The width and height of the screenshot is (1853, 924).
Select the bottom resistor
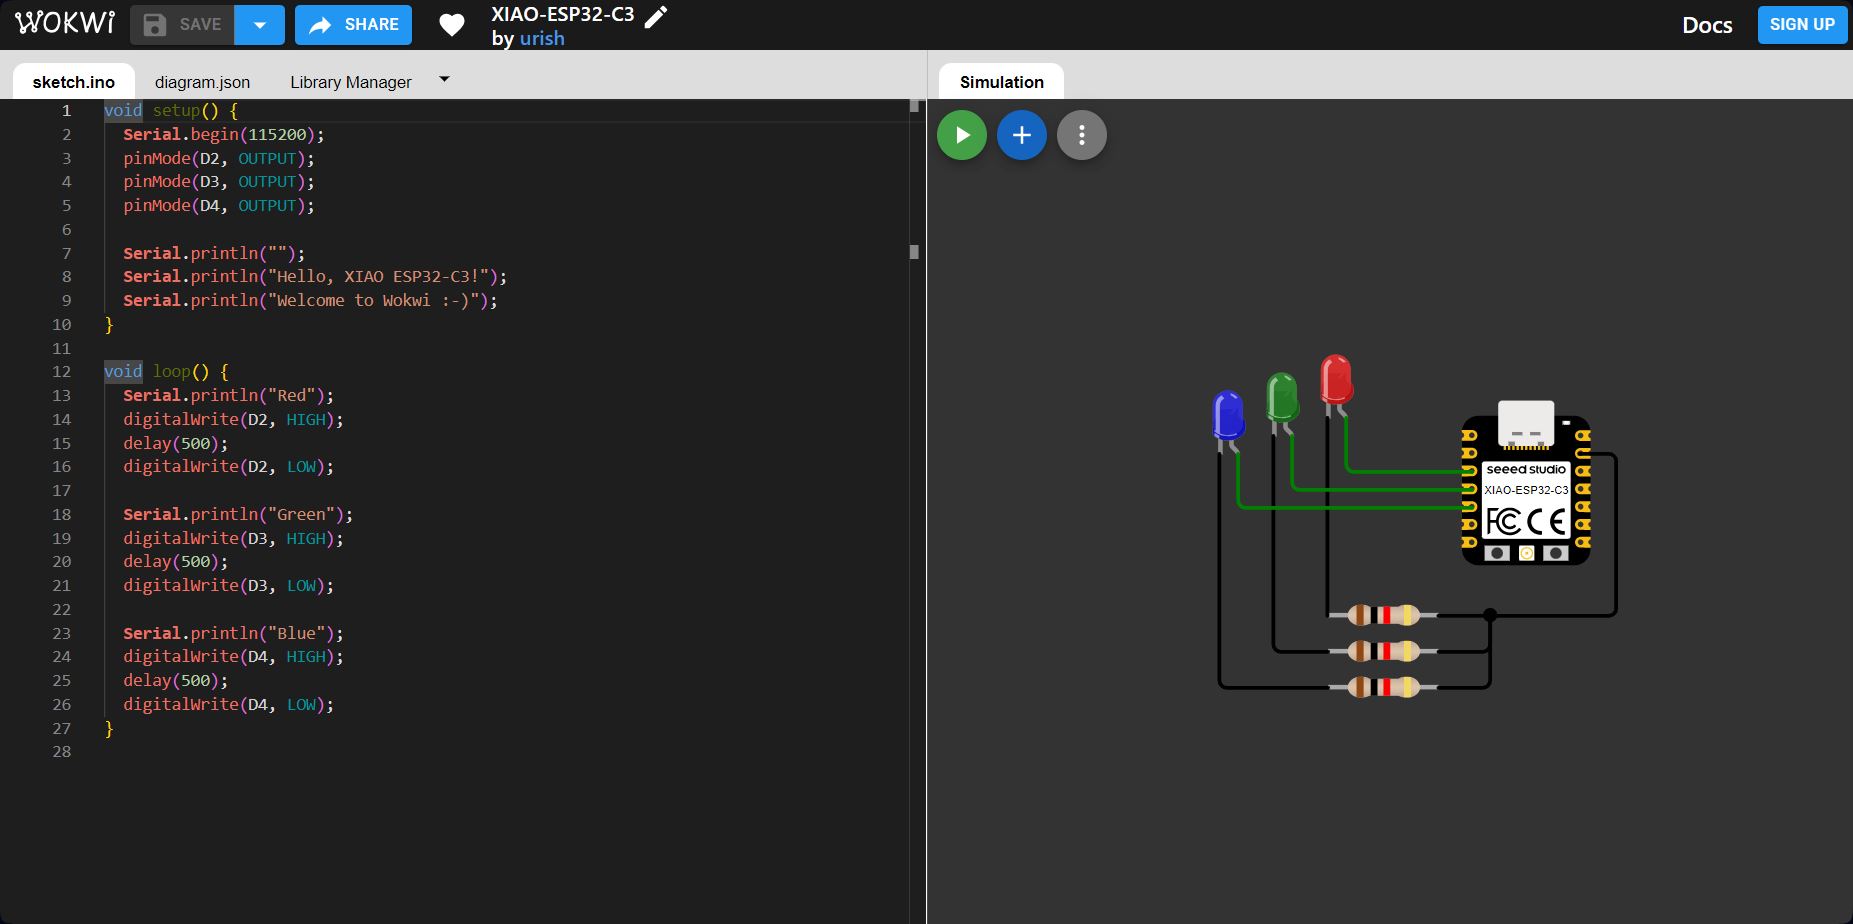click(1383, 687)
